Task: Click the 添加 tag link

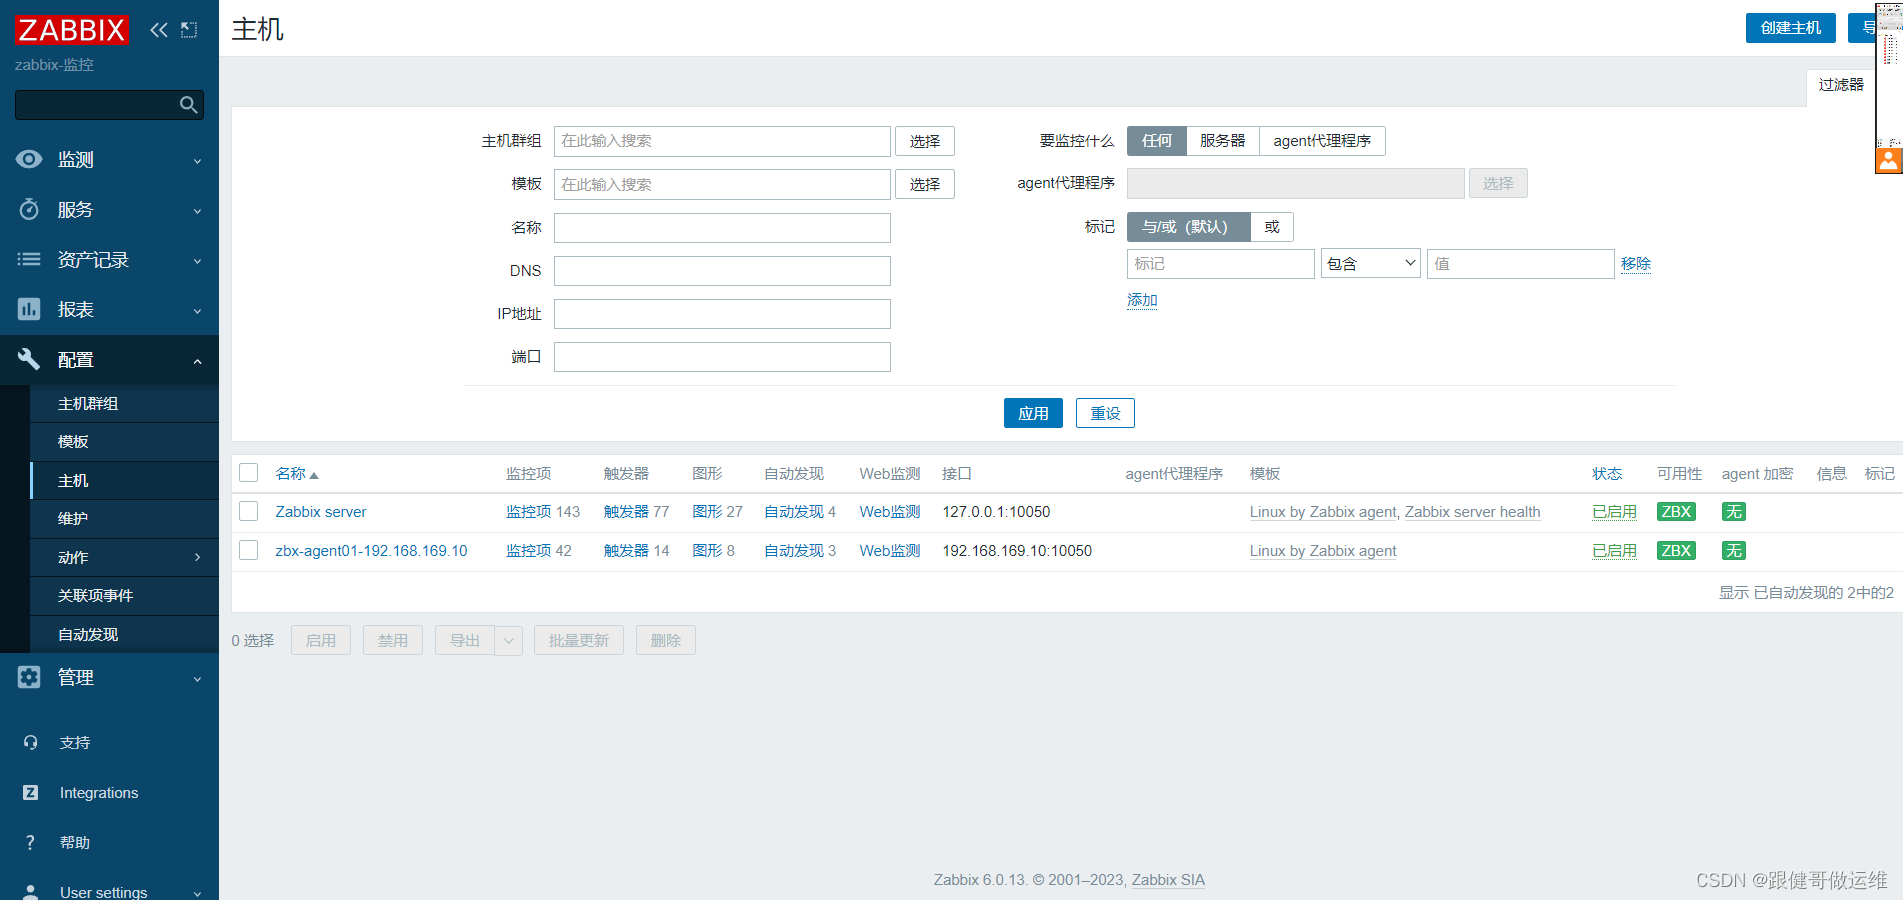Action: pos(1142,300)
